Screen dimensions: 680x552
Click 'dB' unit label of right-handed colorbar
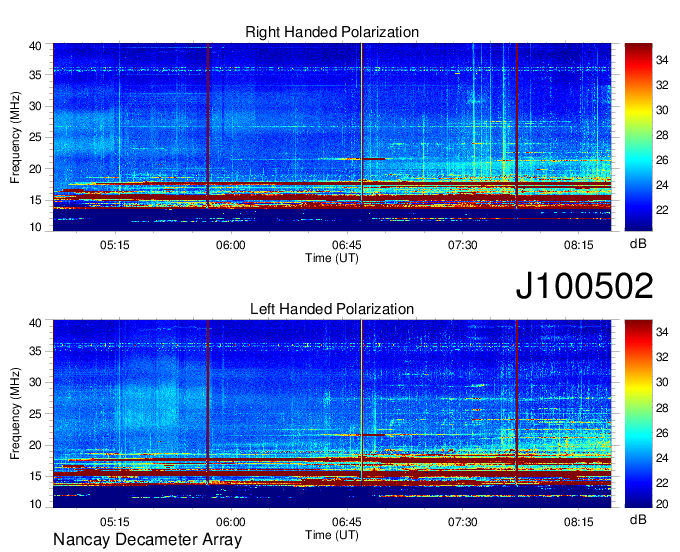point(638,244)
